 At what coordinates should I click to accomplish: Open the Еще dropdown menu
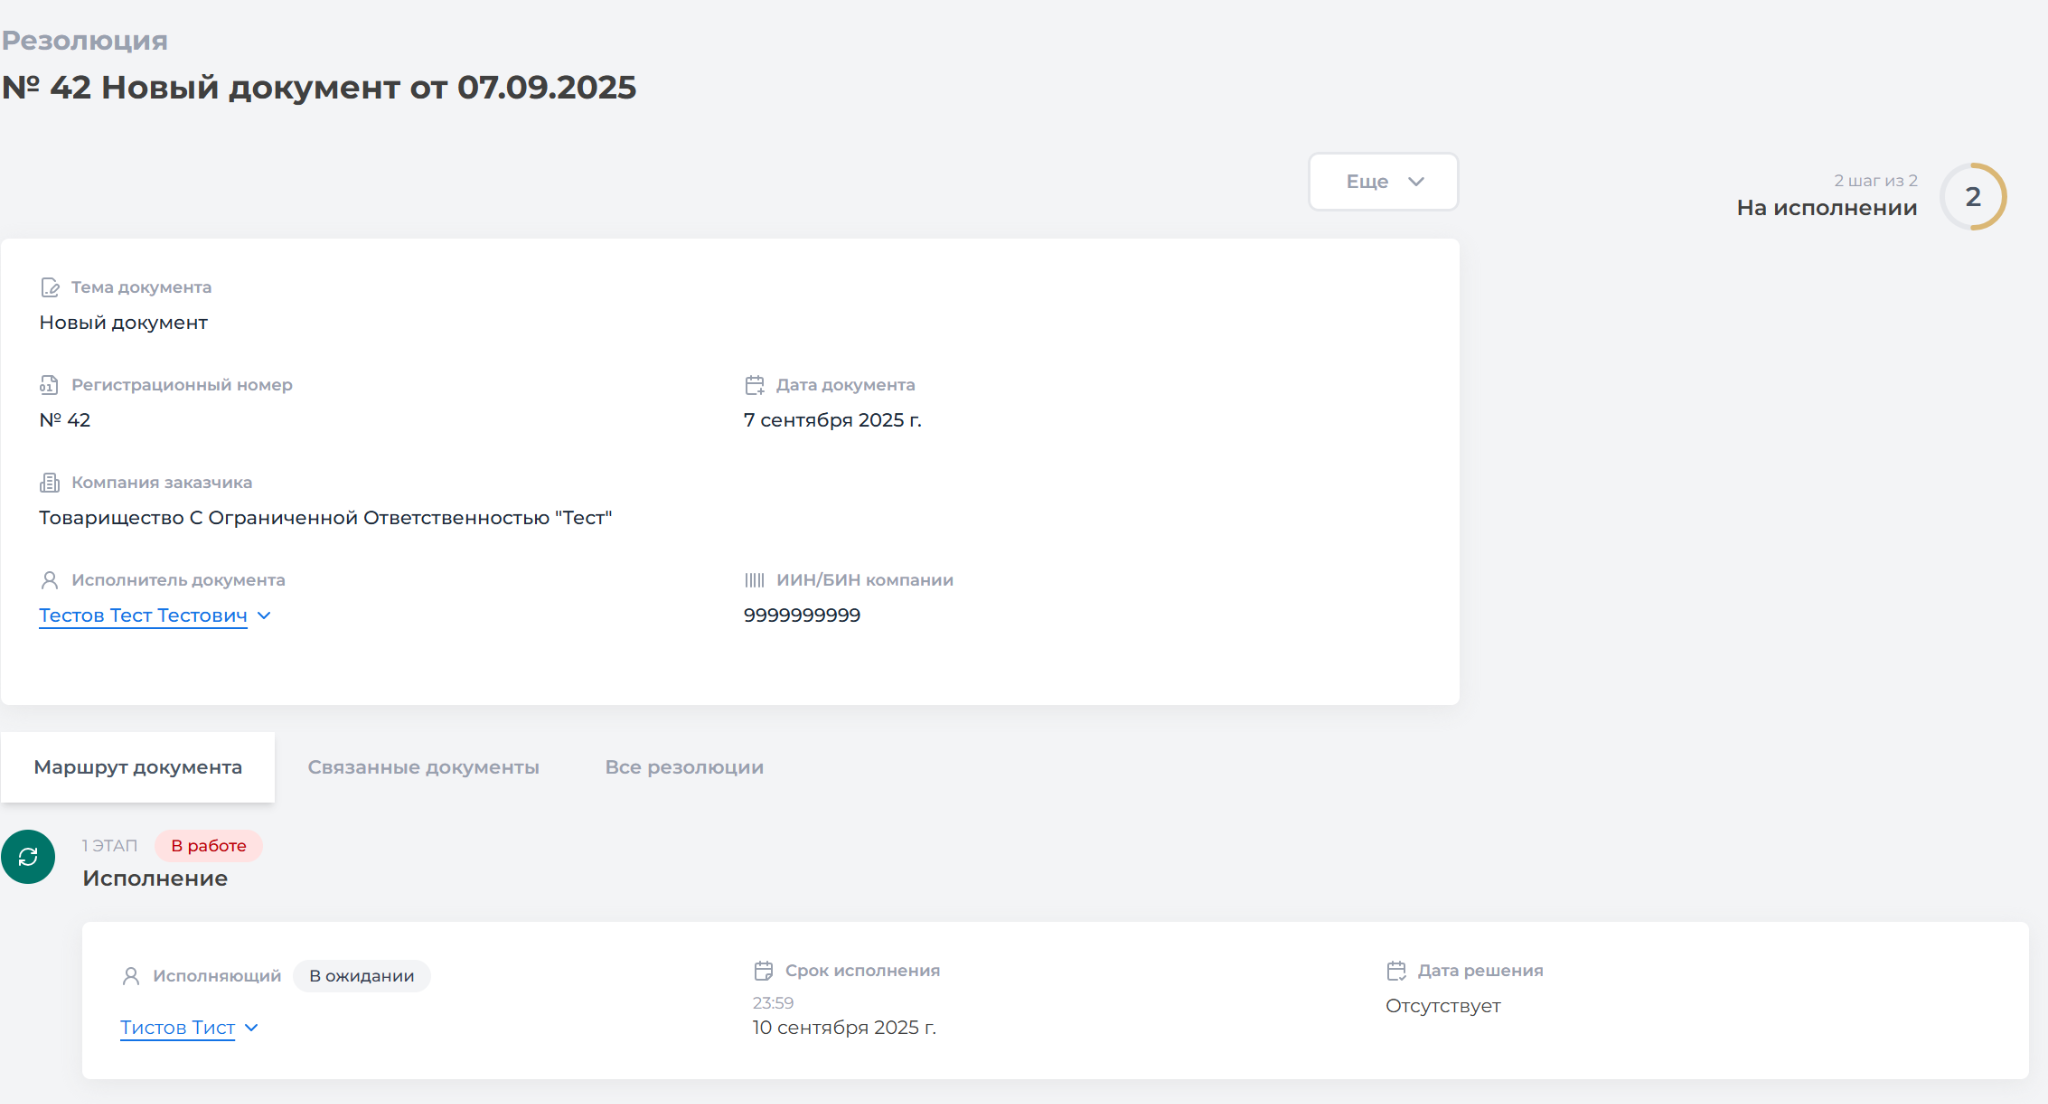tap(1383, 182)
